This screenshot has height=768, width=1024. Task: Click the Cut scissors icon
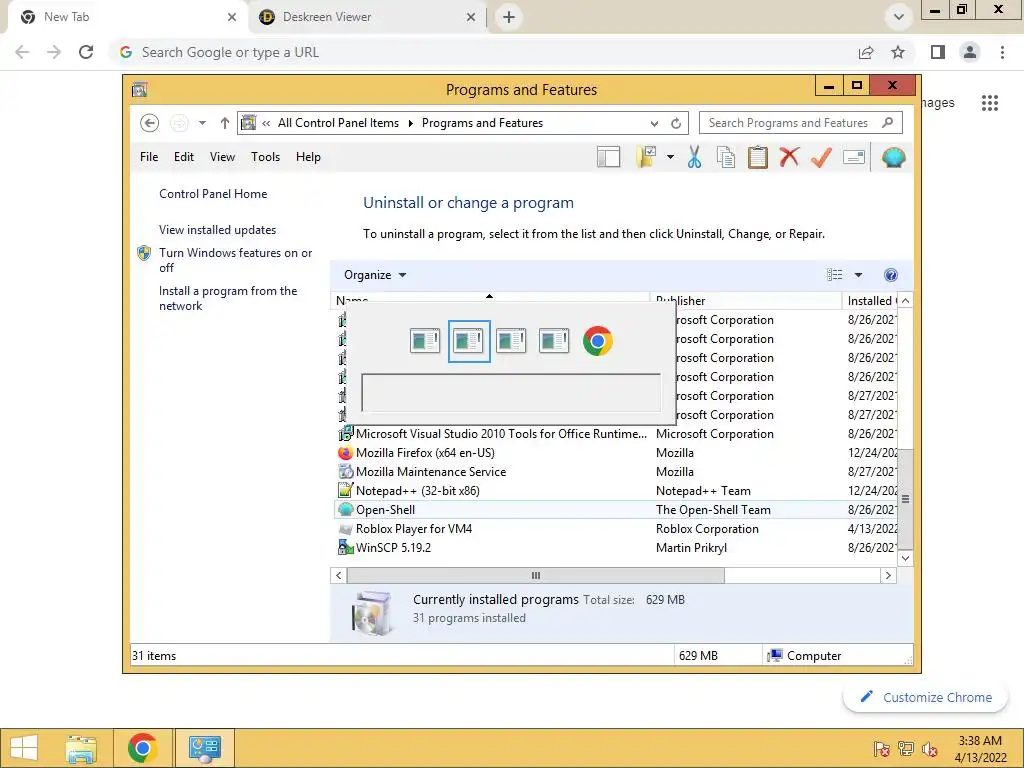pyautogui.click(x=694, y=157)
